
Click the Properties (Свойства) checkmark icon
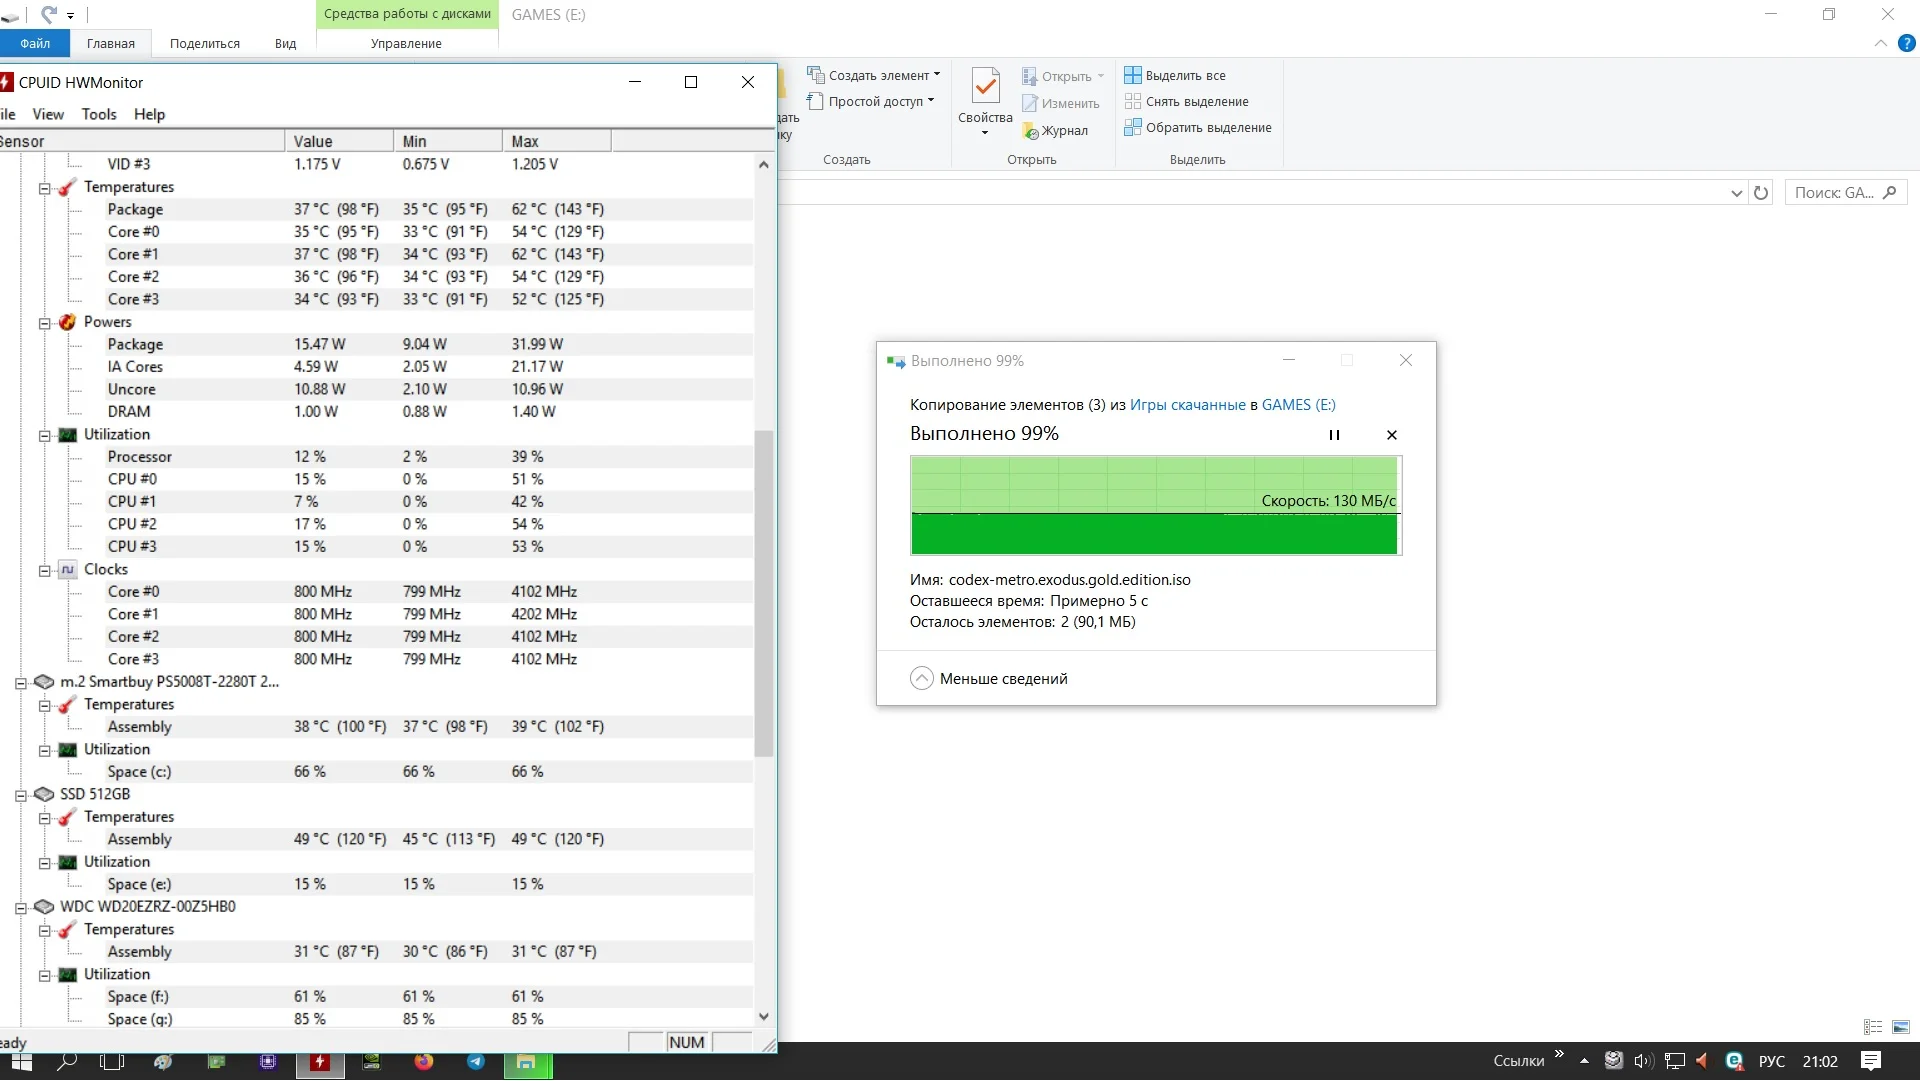(985, 89)
